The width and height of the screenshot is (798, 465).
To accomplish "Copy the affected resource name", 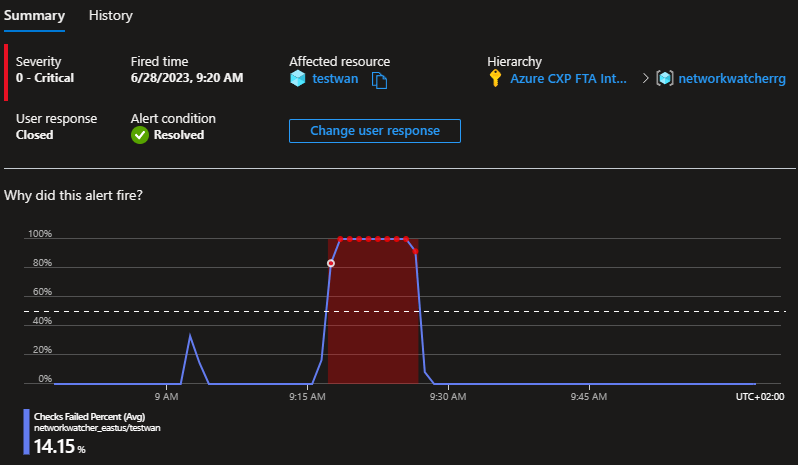I will 379,80.
